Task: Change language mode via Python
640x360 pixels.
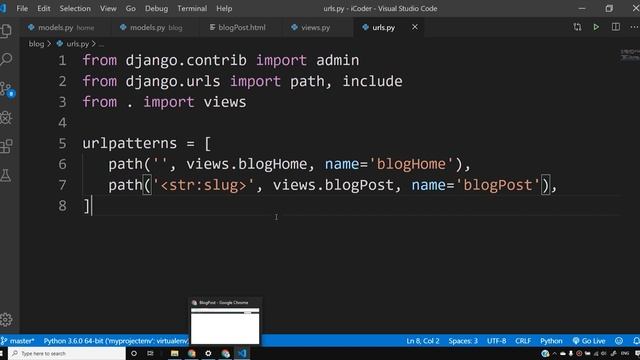Action: 551,341
